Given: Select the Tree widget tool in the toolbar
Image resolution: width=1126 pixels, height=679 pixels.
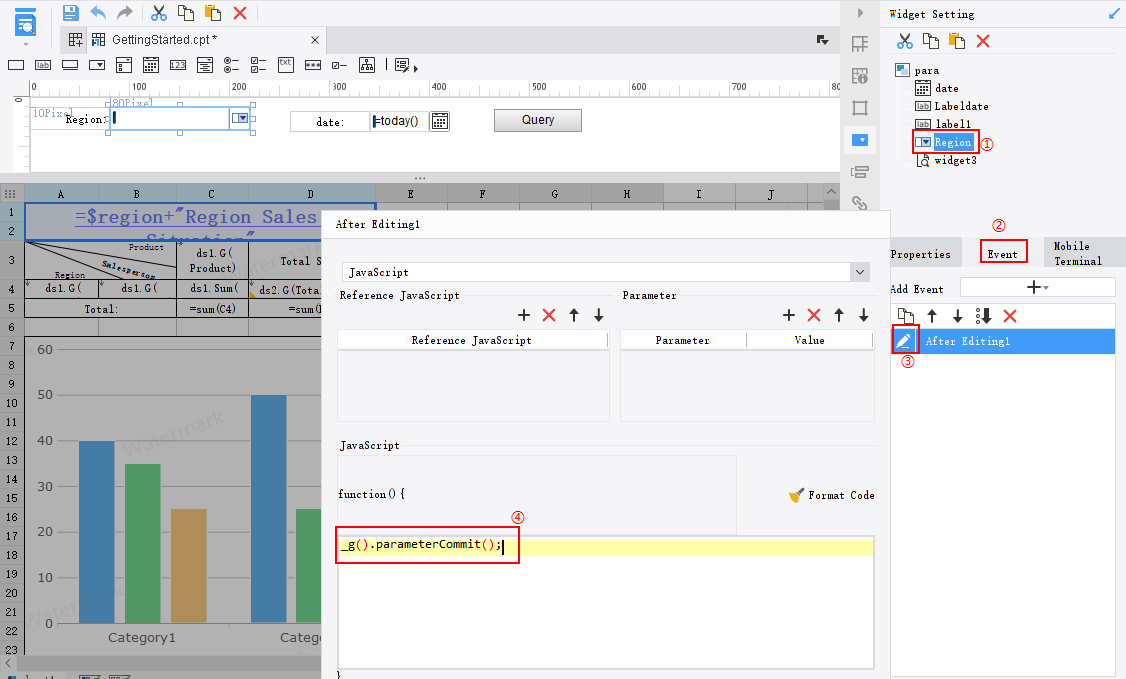Looking at the screenshot, I should tap(367, 64).
